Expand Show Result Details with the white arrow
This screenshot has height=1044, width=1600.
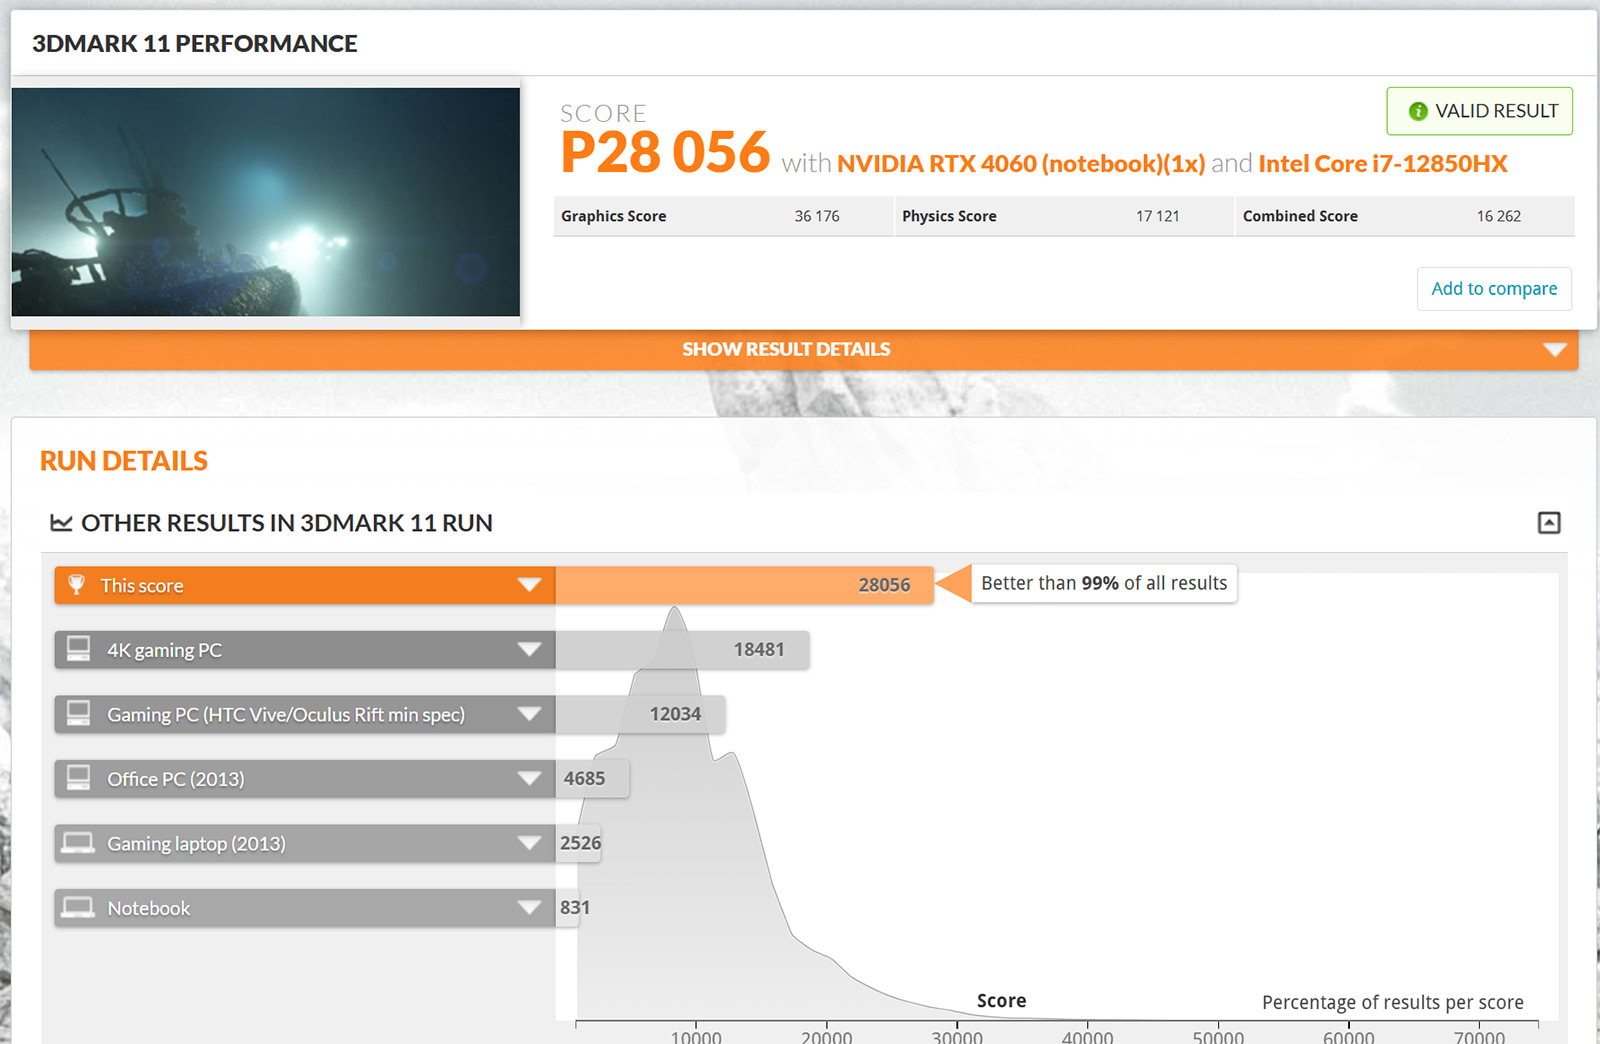(x=1554, y=350)
